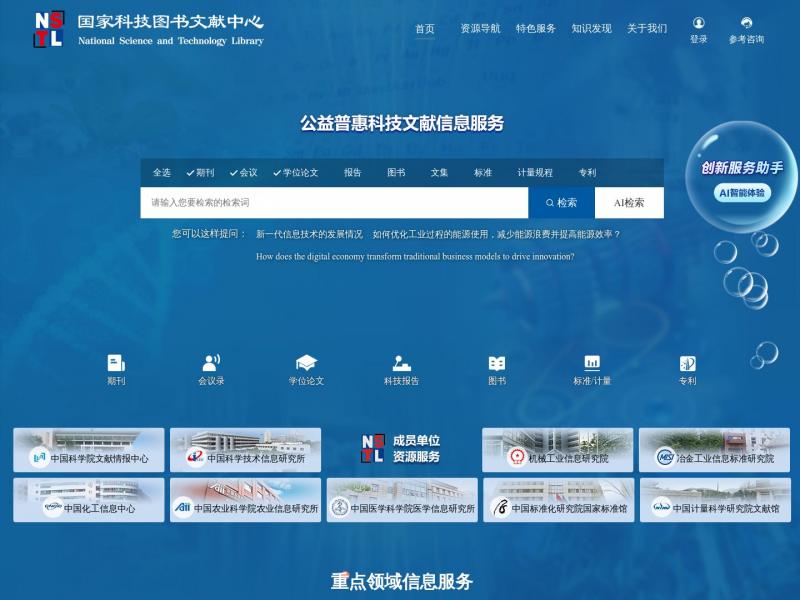Click the 冶金工业信息标准研究院 logo icon
Screen dimensions: 800x600
pos(665,458)
